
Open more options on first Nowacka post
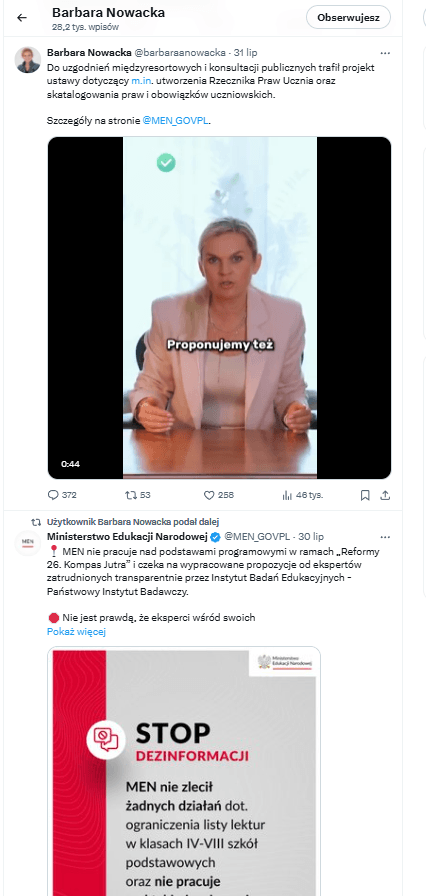[x=385, y=53]
